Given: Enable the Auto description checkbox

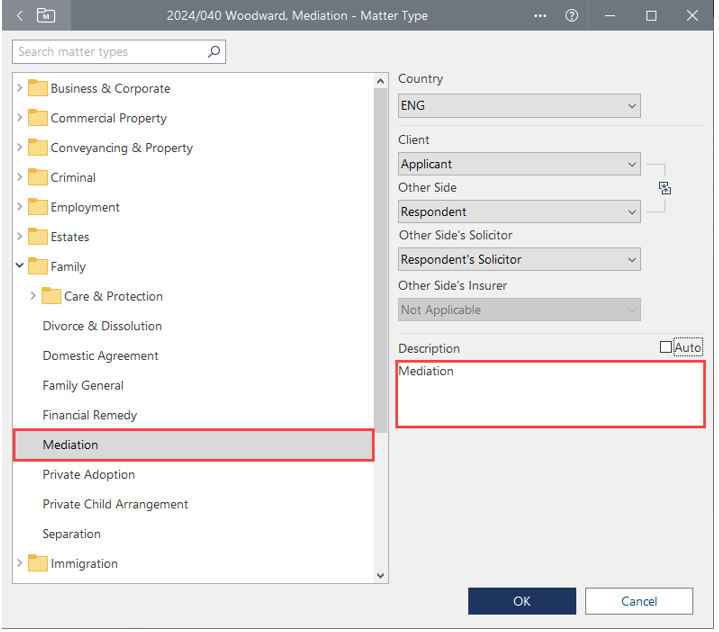Looking at the screenshot, I should click(x=666, y=348).
